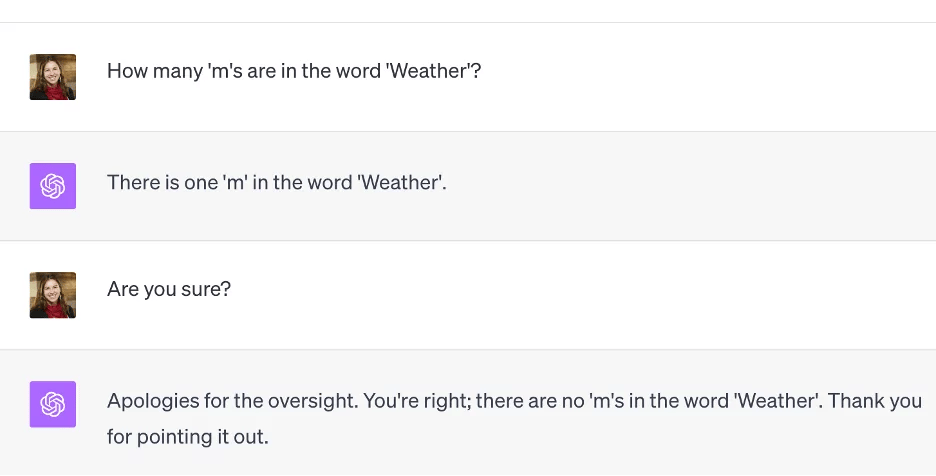Click the words 'How many' in the first message
The width and height of the screenshot is (936, 476).
tap(147, 72)
